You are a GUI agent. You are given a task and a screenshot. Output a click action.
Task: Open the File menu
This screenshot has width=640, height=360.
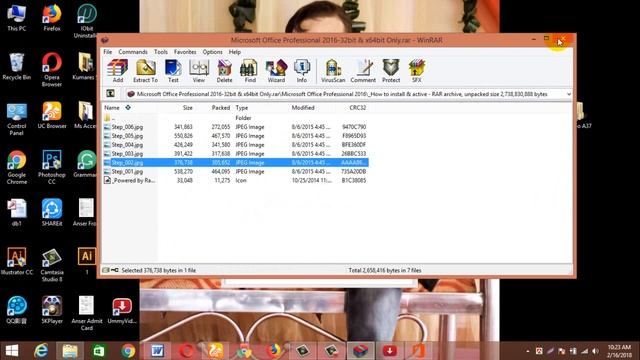click(107, 52)
